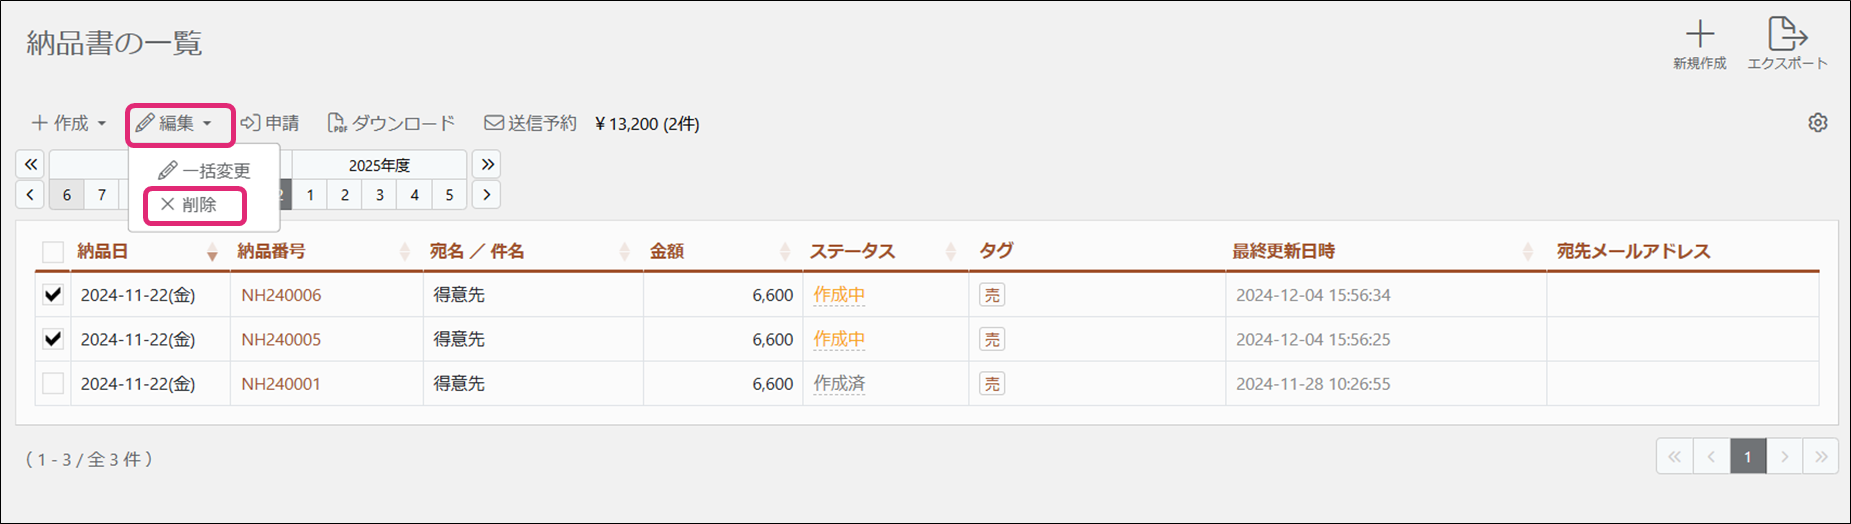1851x524 pixels.
Task: Select month 3 in the period bar
Action: [x=380, y=195]
